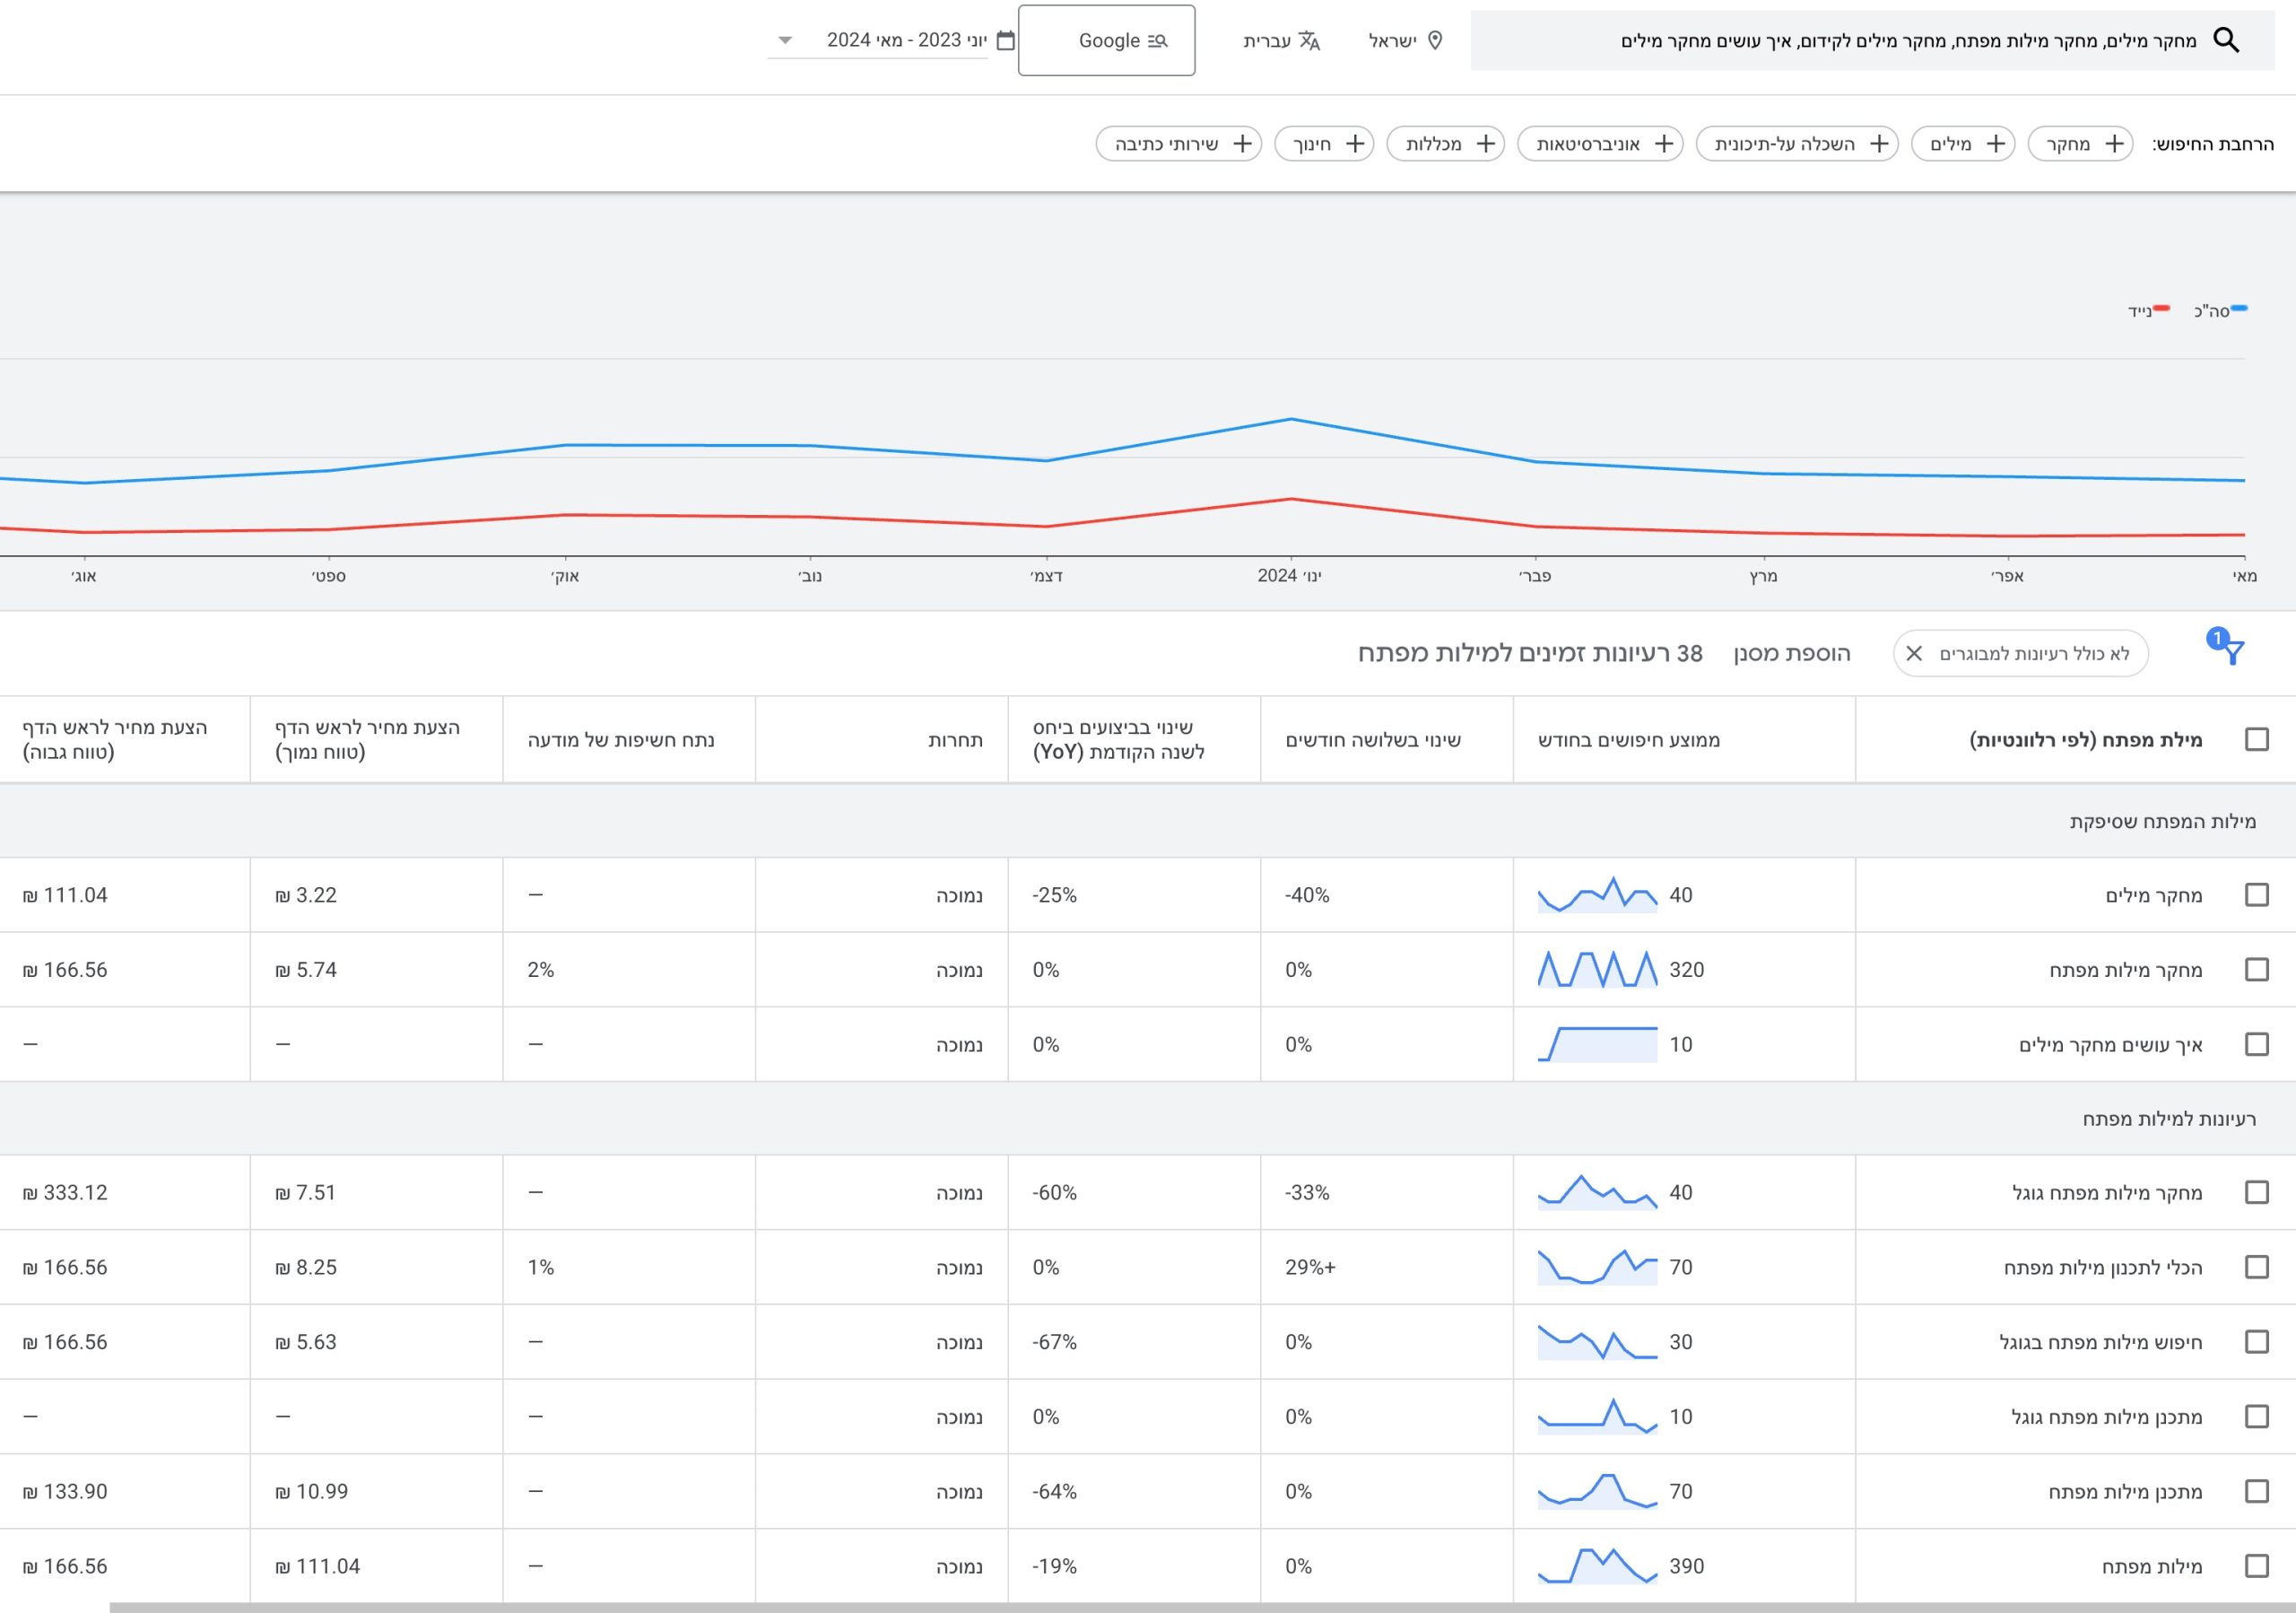Click the calendar icon by the date range
This screenshot has height=1613, width=2296.
click(x=1006, y=40)
